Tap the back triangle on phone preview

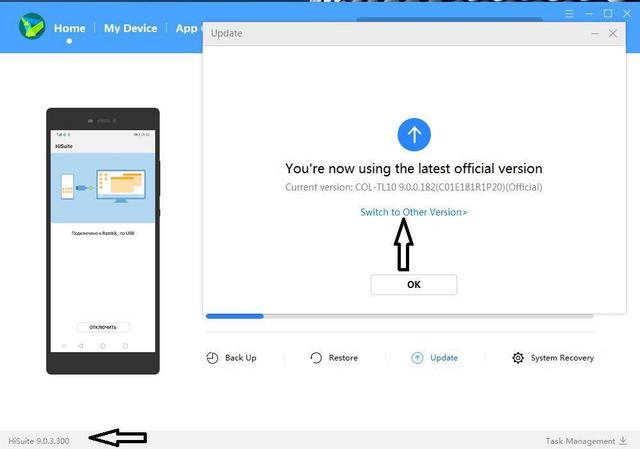click(x=80, y=346)
